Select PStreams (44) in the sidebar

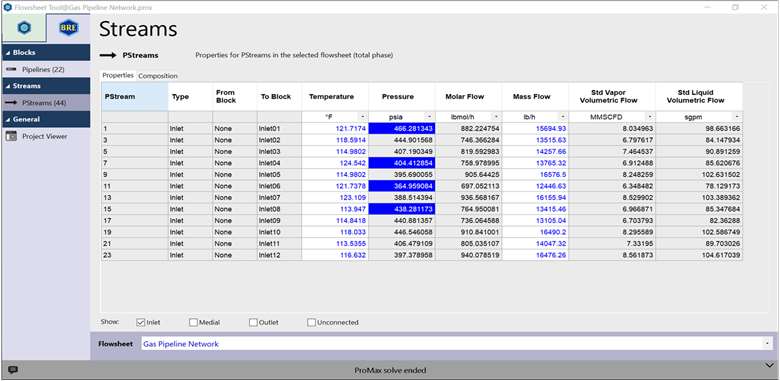click(44, 103)
